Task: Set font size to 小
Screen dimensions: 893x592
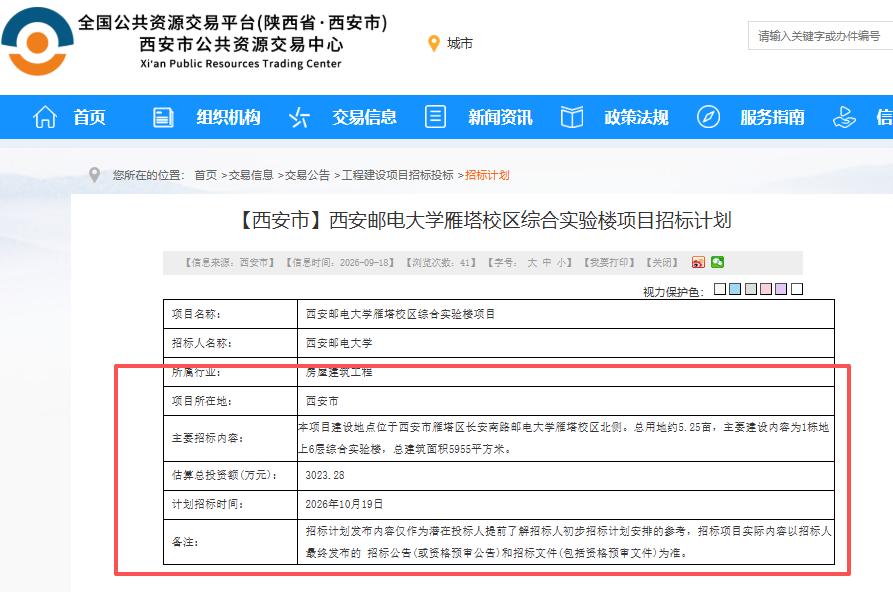Action: tap(562, 263)
